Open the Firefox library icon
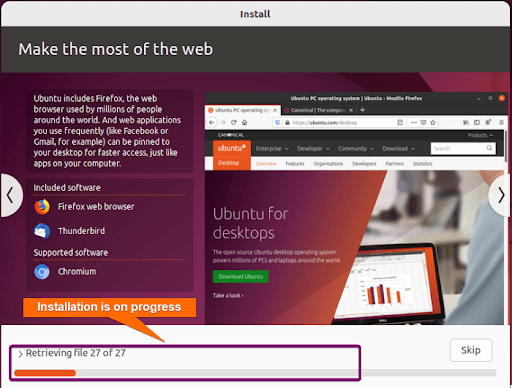Viewport: 512px width, 388px height. coord(466,122)
